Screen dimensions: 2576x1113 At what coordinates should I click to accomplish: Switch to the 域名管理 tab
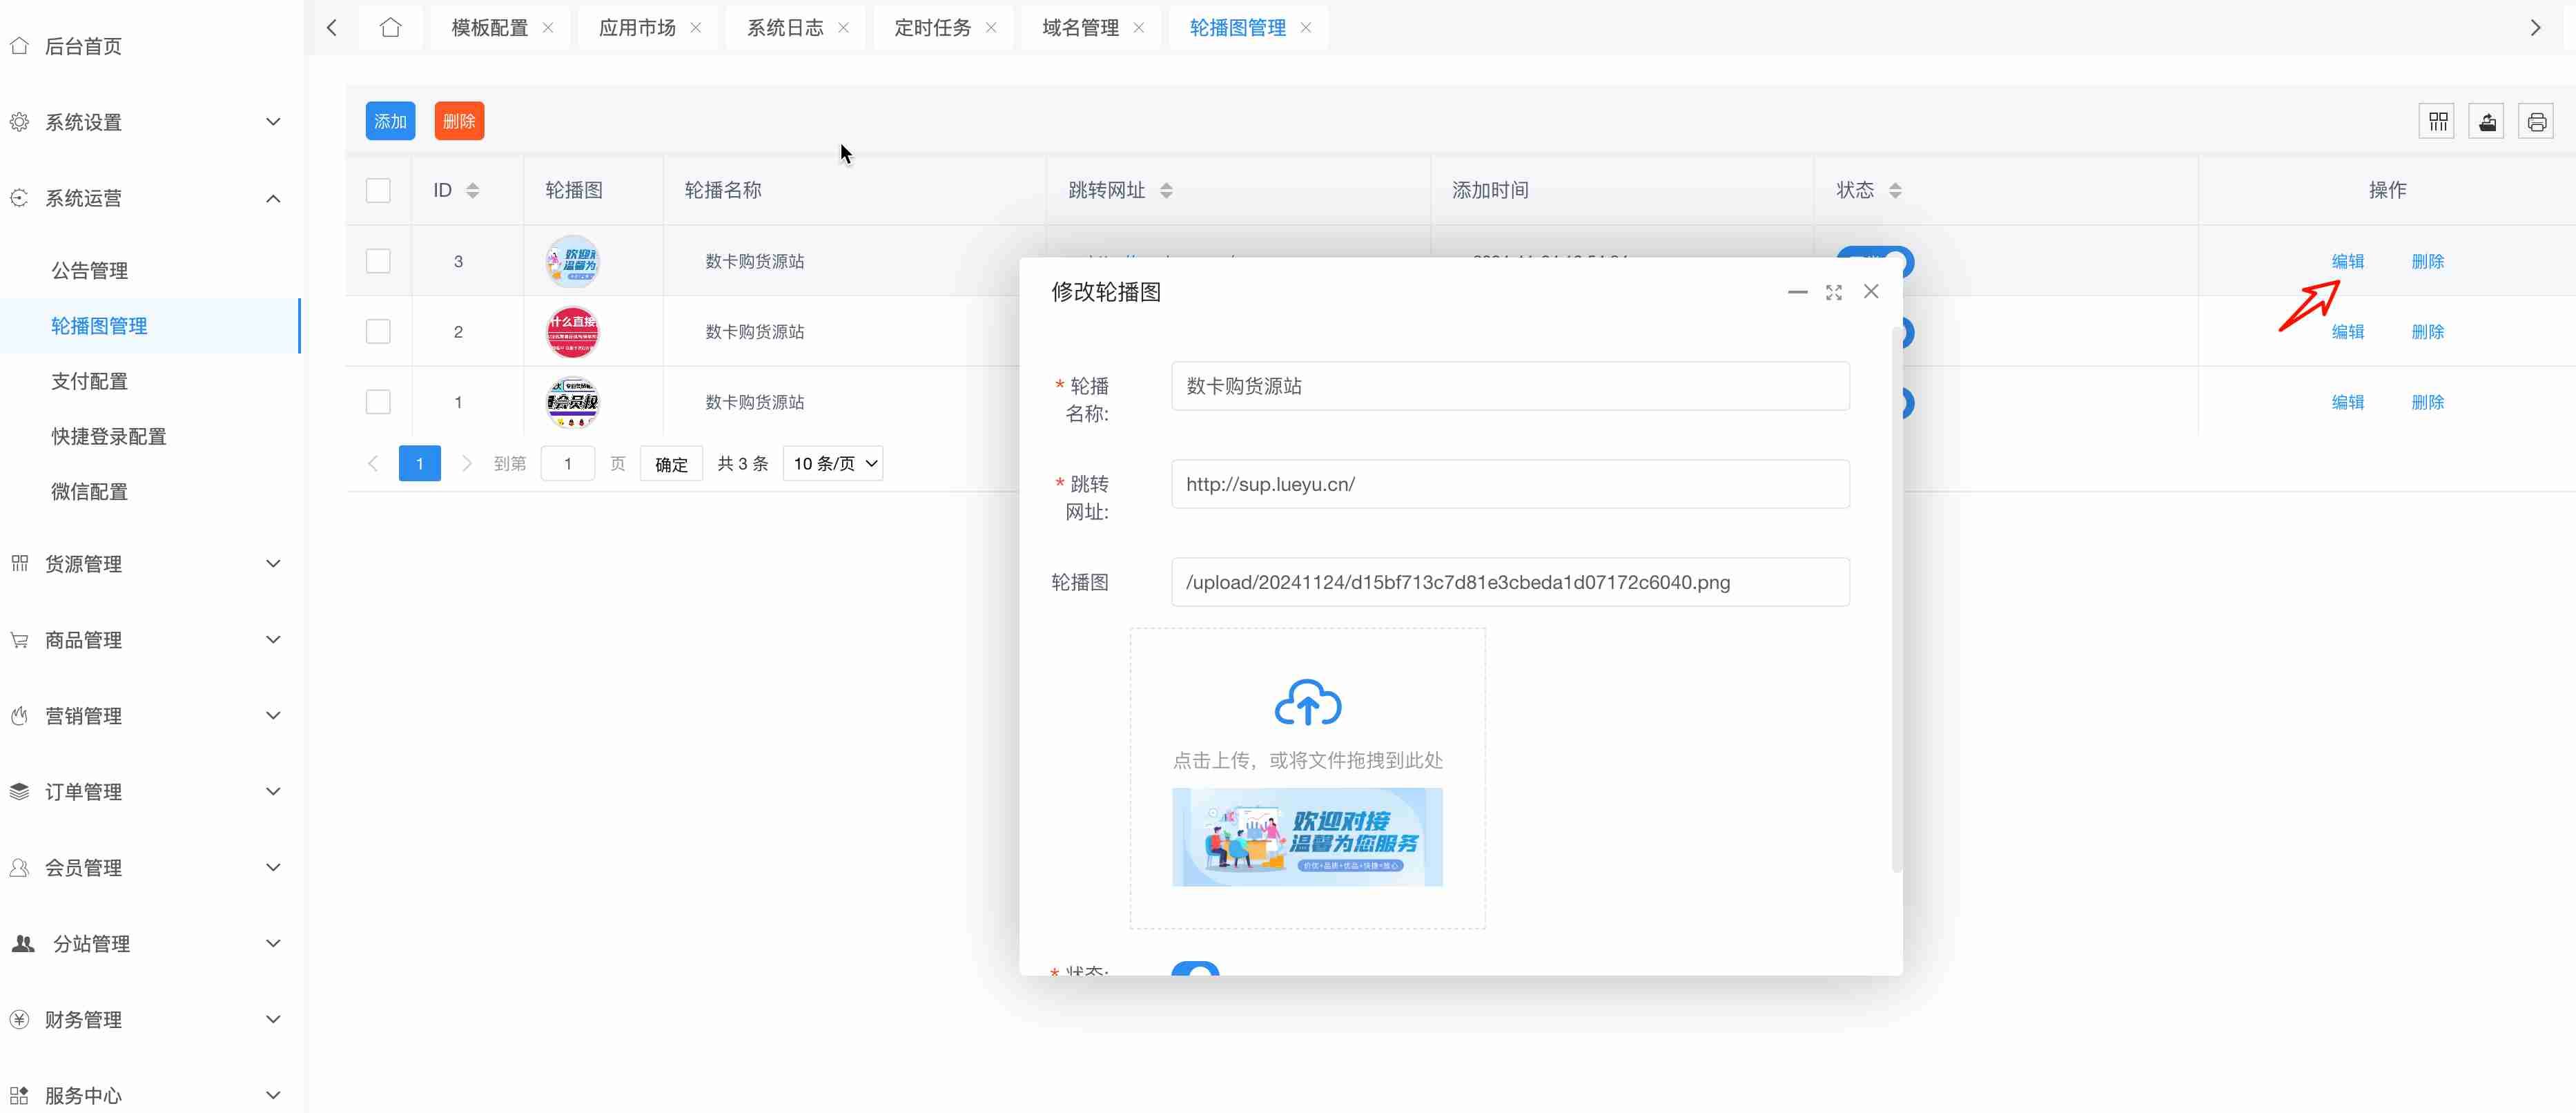pos(1080,28)
